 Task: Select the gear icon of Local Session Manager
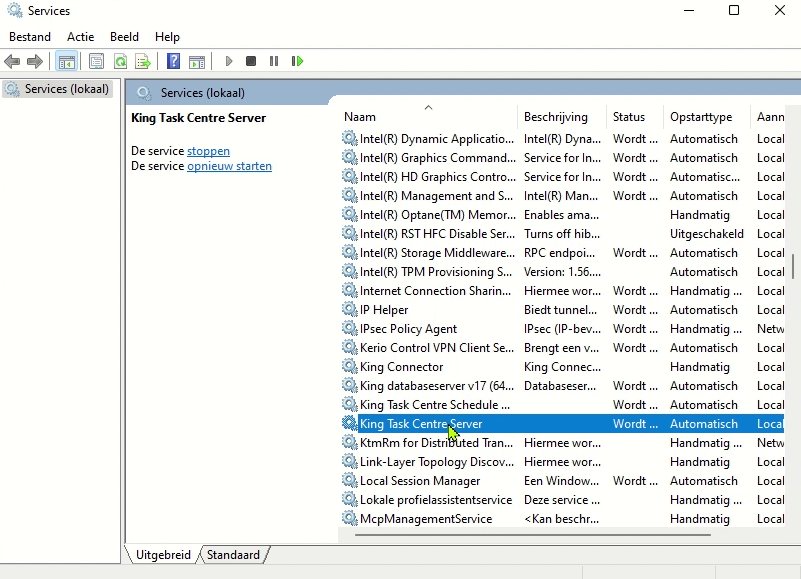click(349, 480)
